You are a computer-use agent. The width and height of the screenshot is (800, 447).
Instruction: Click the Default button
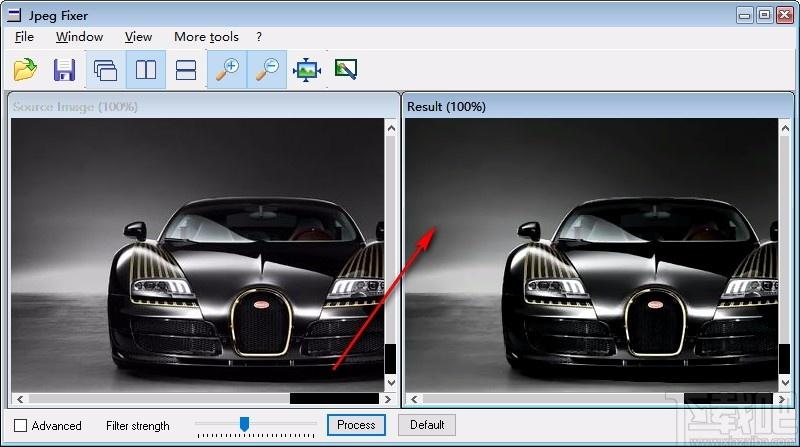click(x=427, y=425)
